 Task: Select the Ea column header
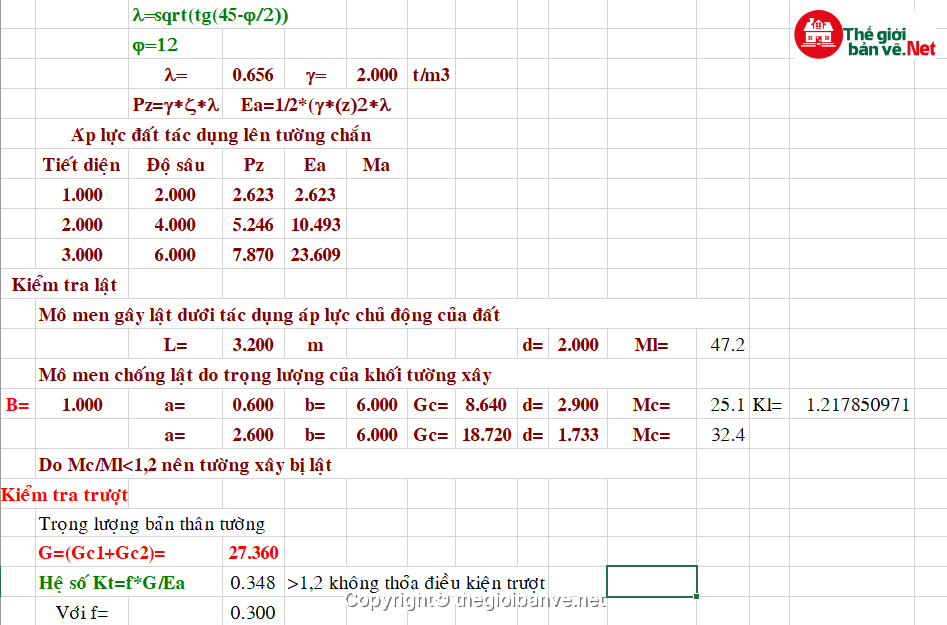315,165
